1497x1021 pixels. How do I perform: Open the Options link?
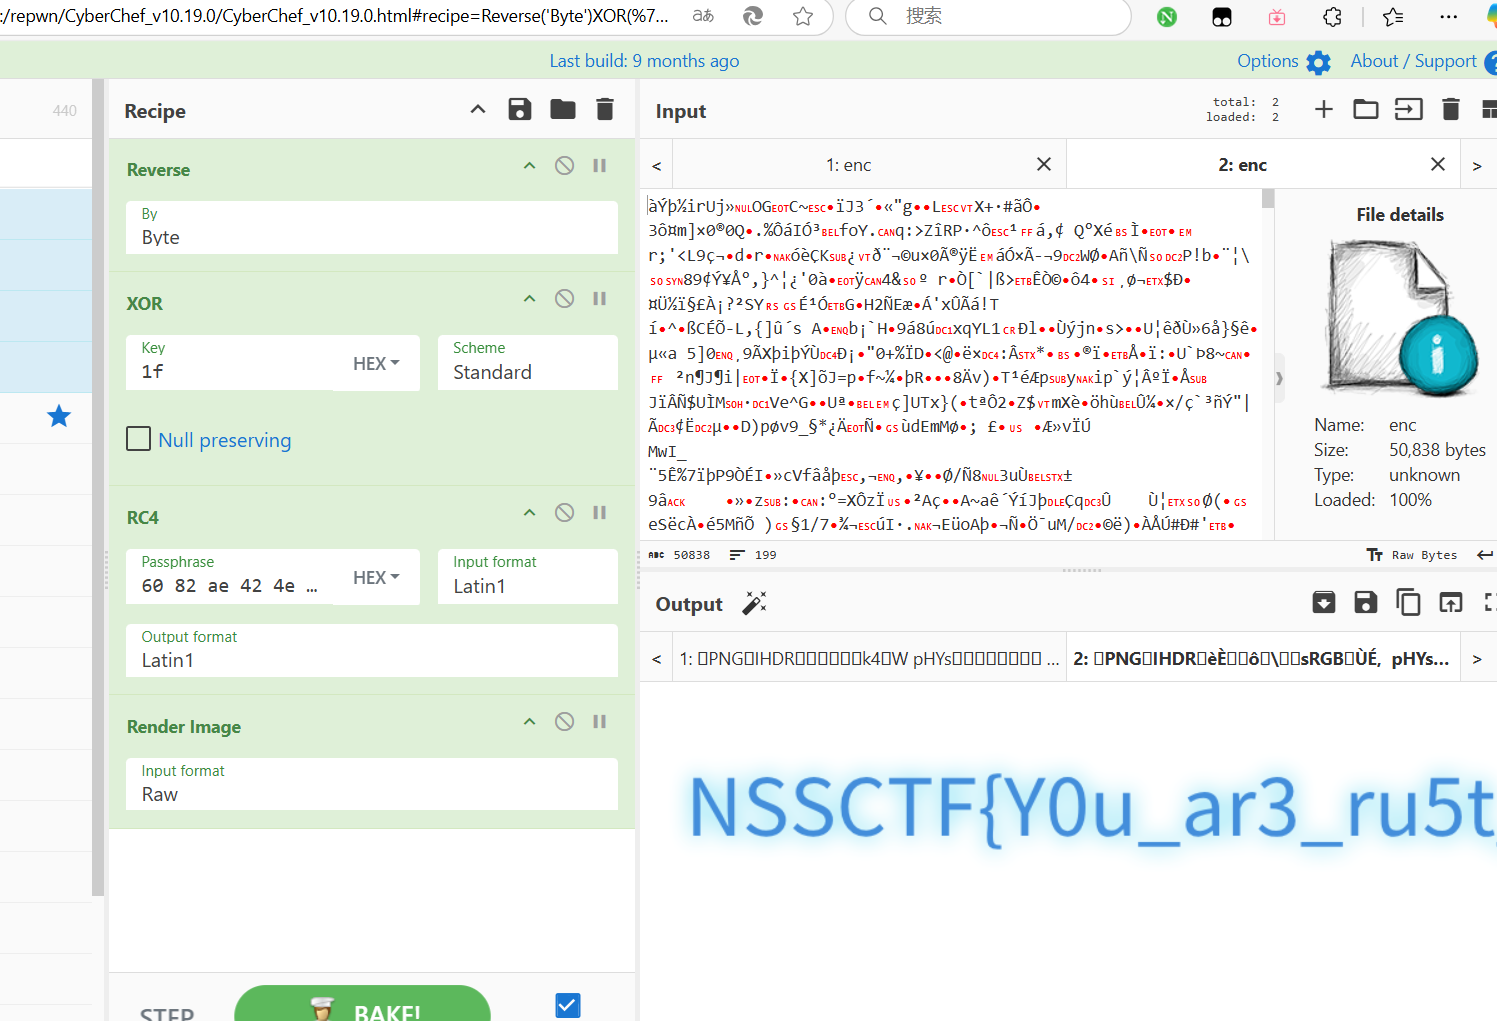pos(1268,61)
